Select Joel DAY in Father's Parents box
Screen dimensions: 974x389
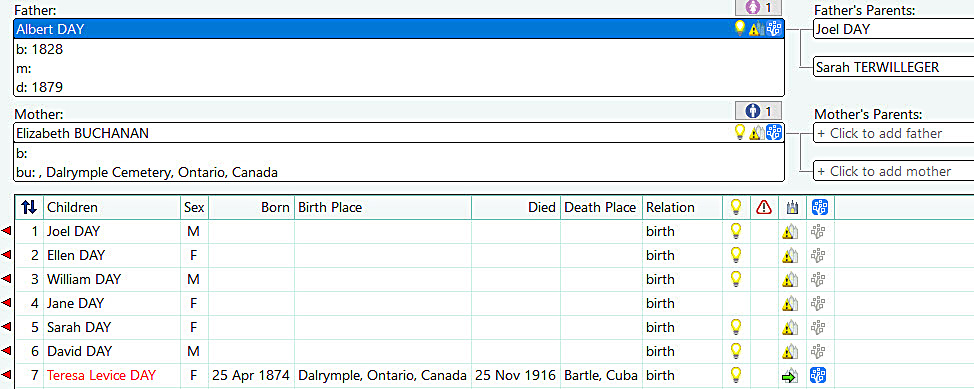[893, 29]
